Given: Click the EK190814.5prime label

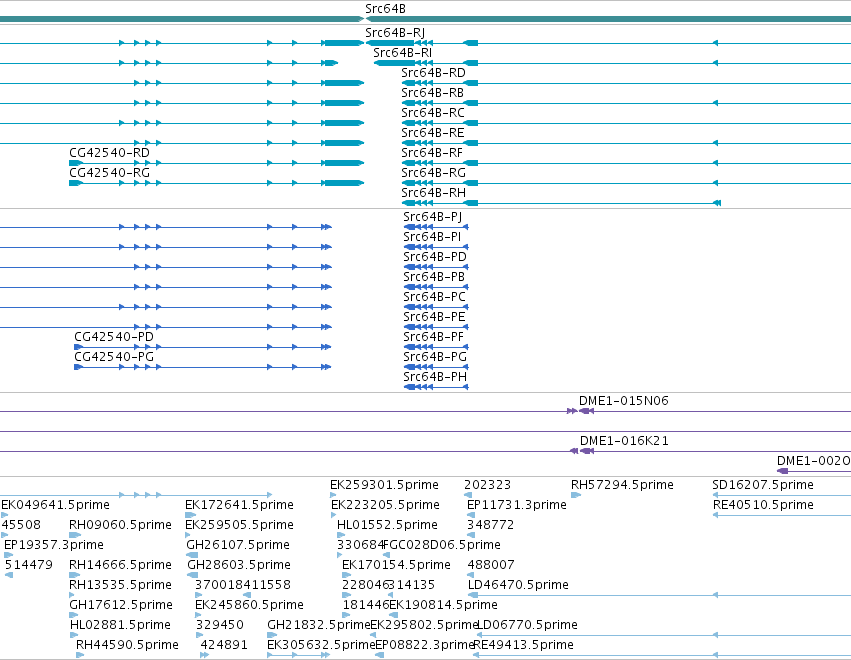Looking at the screenshot, I should tap(443, 605).
